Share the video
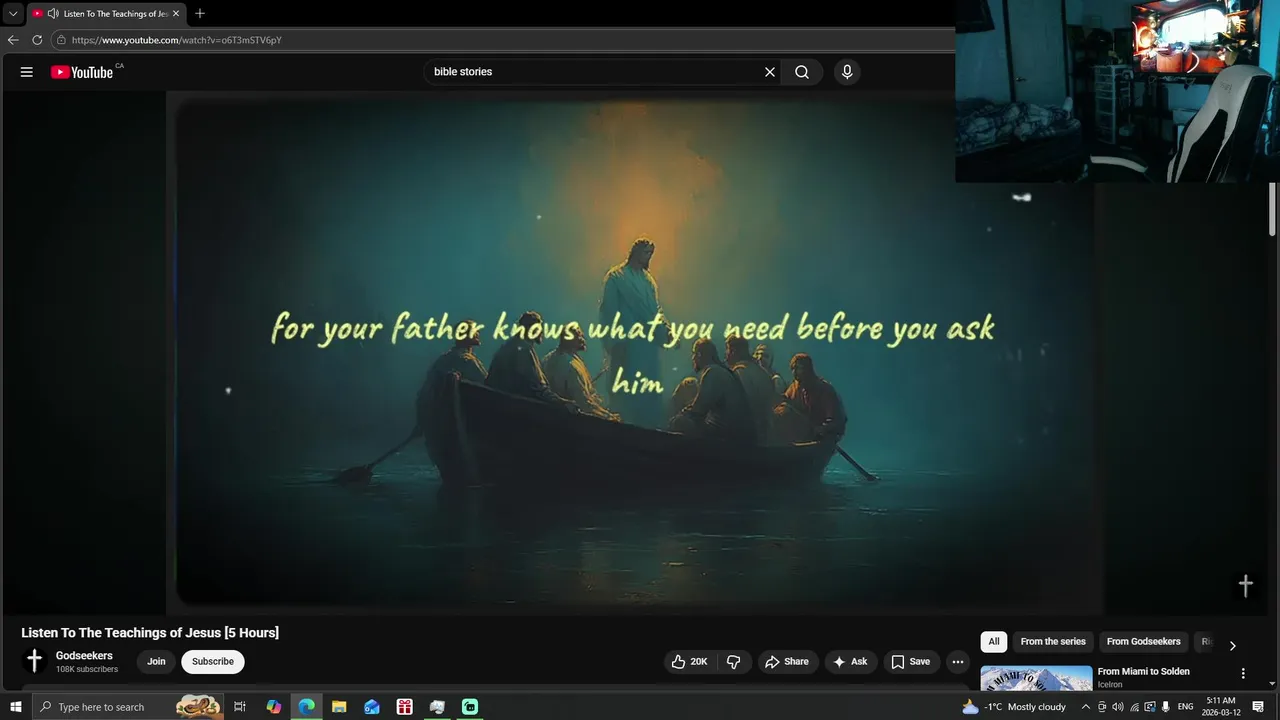Screen dimensions: 1280x720 tap(787, 662)
